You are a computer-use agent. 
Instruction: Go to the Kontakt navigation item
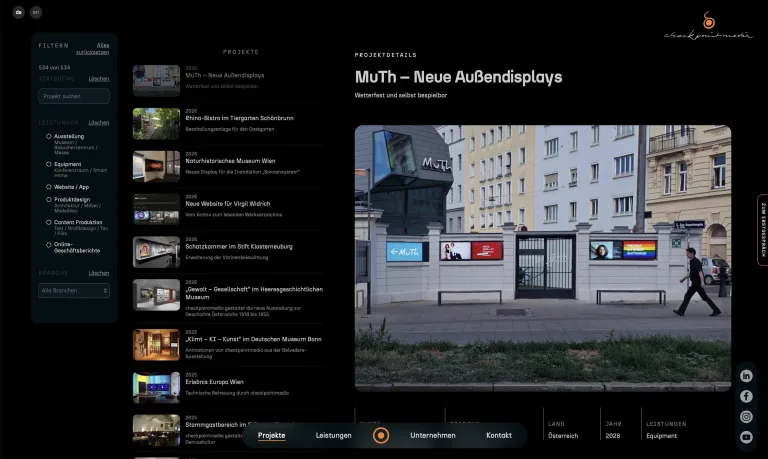[499, 435]
